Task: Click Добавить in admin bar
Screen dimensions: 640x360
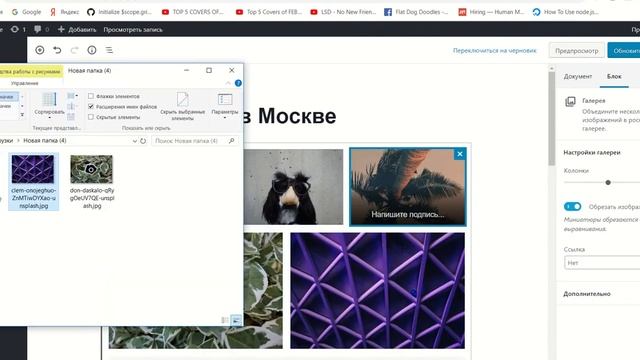Action: pyautogui.click(x=77, y=29)
